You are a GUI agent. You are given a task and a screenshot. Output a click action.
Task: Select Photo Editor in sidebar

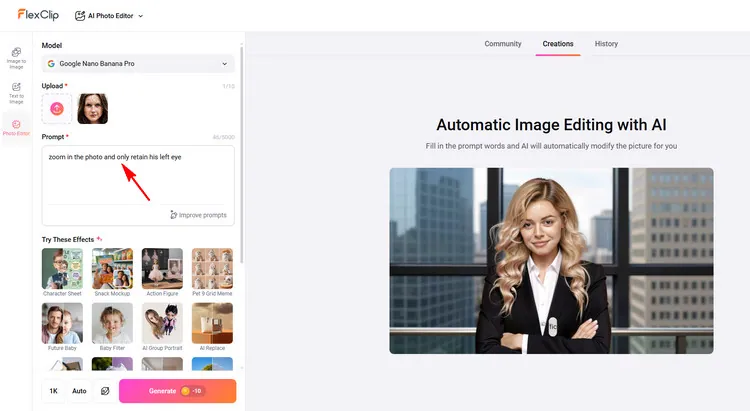click(x=16, y=128)
